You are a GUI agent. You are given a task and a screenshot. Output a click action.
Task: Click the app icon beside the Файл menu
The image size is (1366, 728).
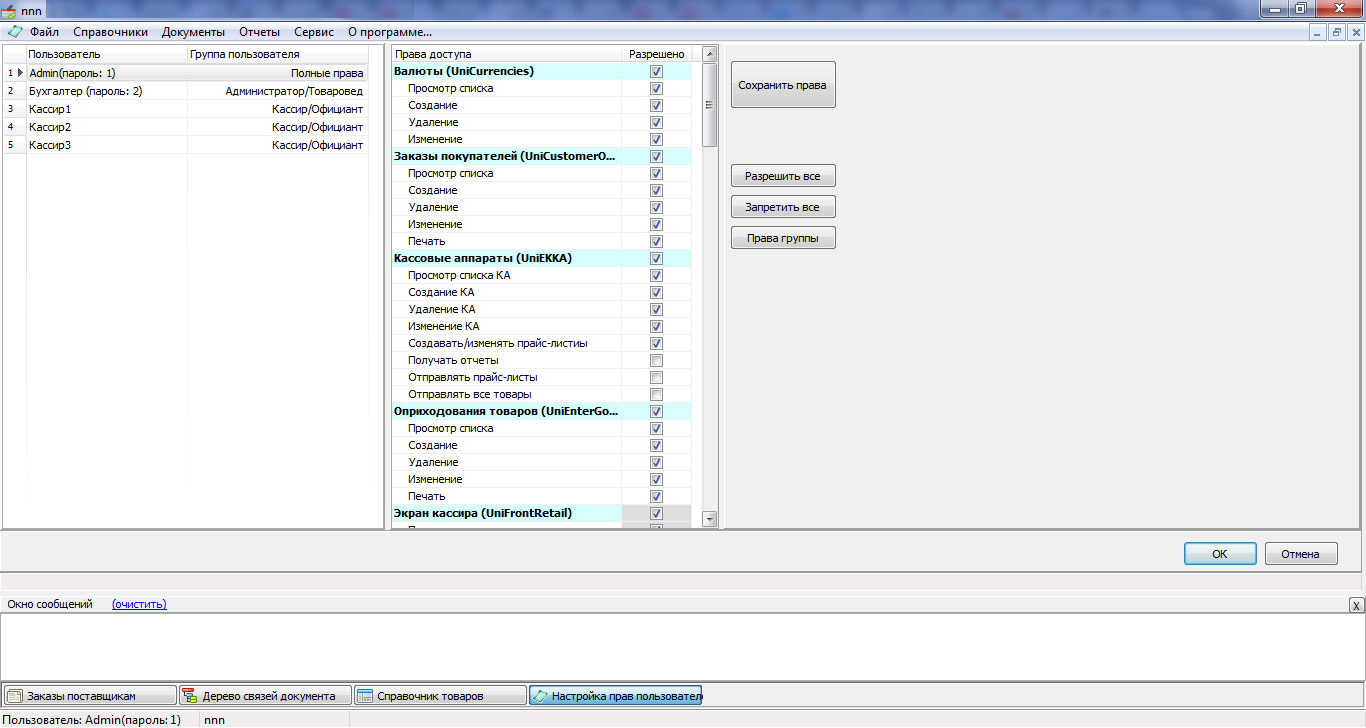[15, 32]
